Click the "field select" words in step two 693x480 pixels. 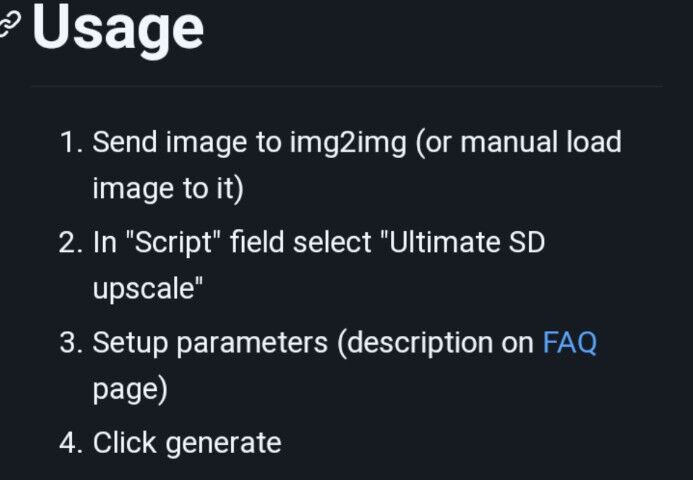[300, 243]
